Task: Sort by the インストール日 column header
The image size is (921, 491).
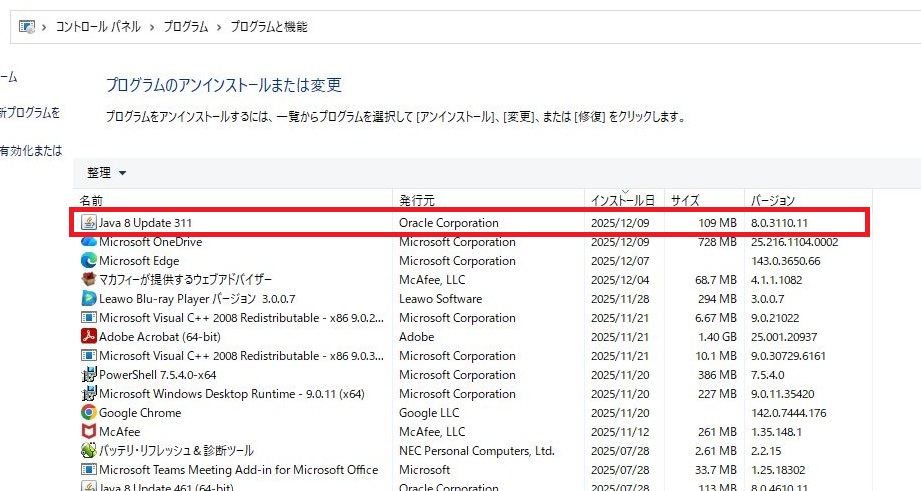Action: (x=622, y=200)
